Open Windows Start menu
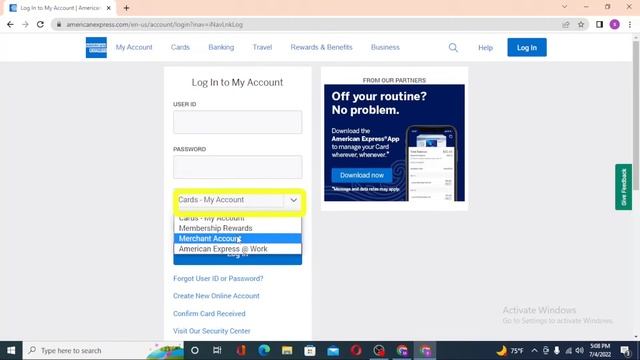 pyautogui.click(x=11, y=351)
